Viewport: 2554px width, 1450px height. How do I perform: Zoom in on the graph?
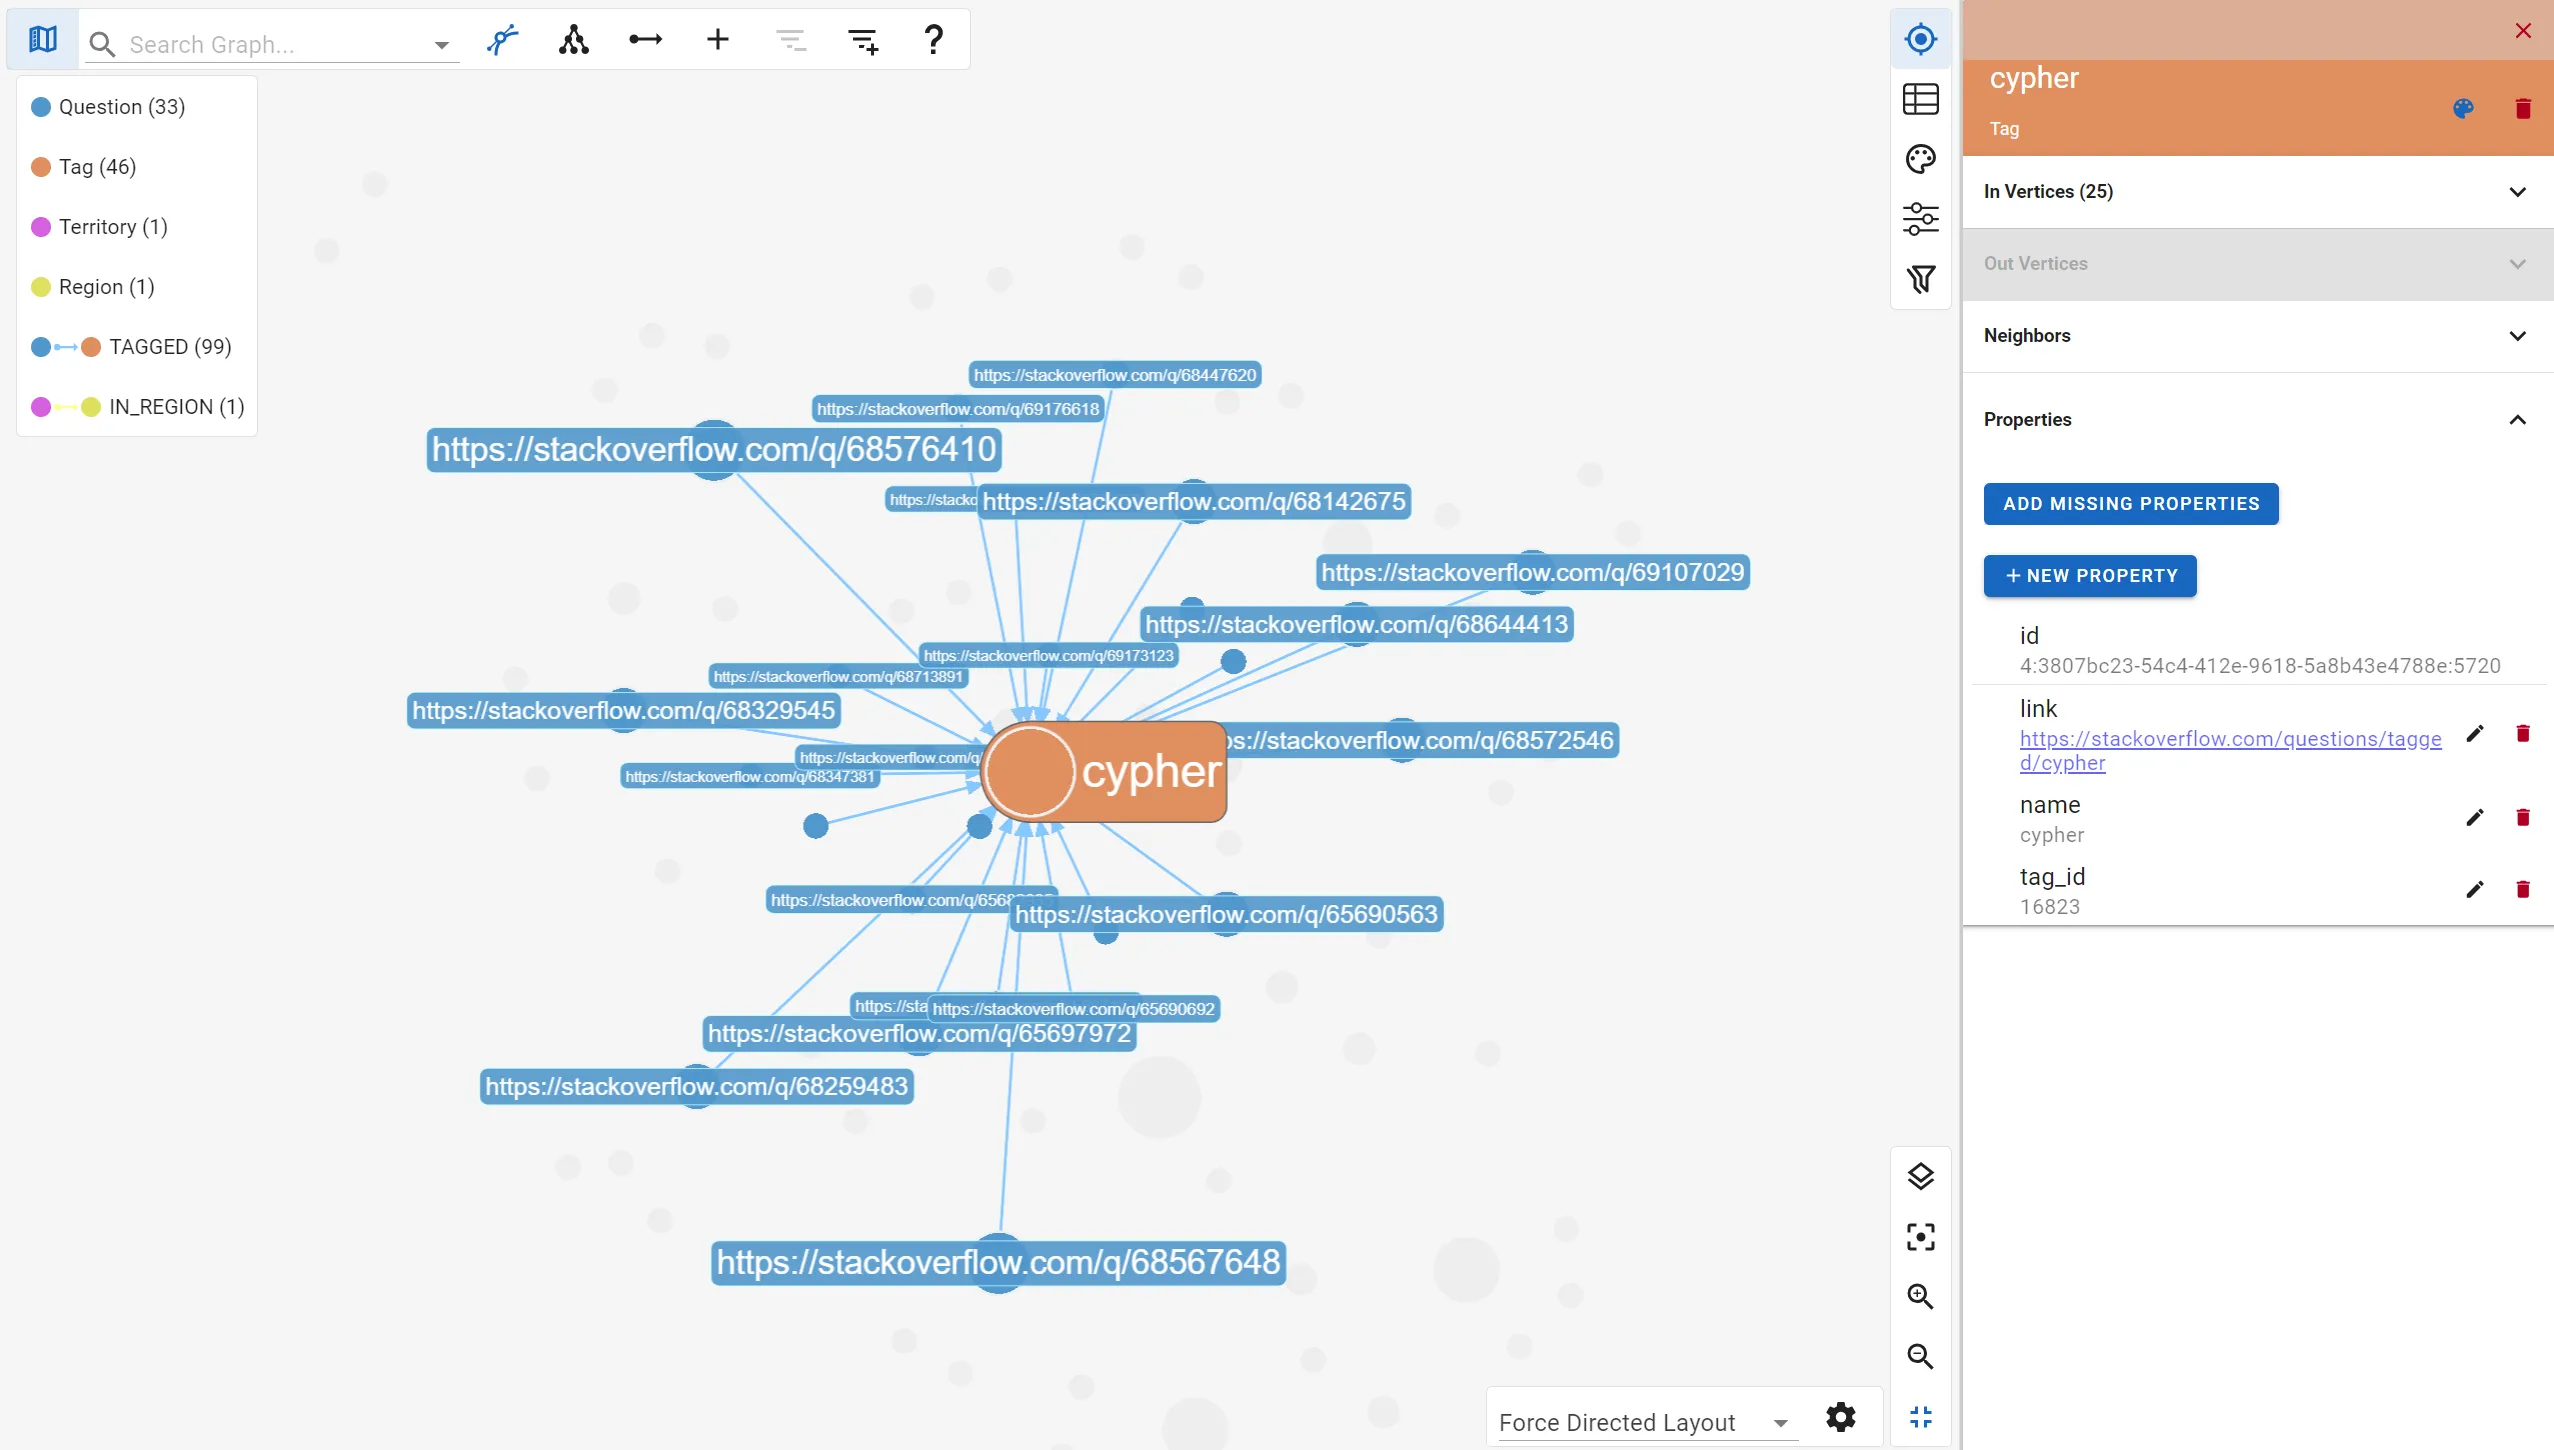1921,1297
